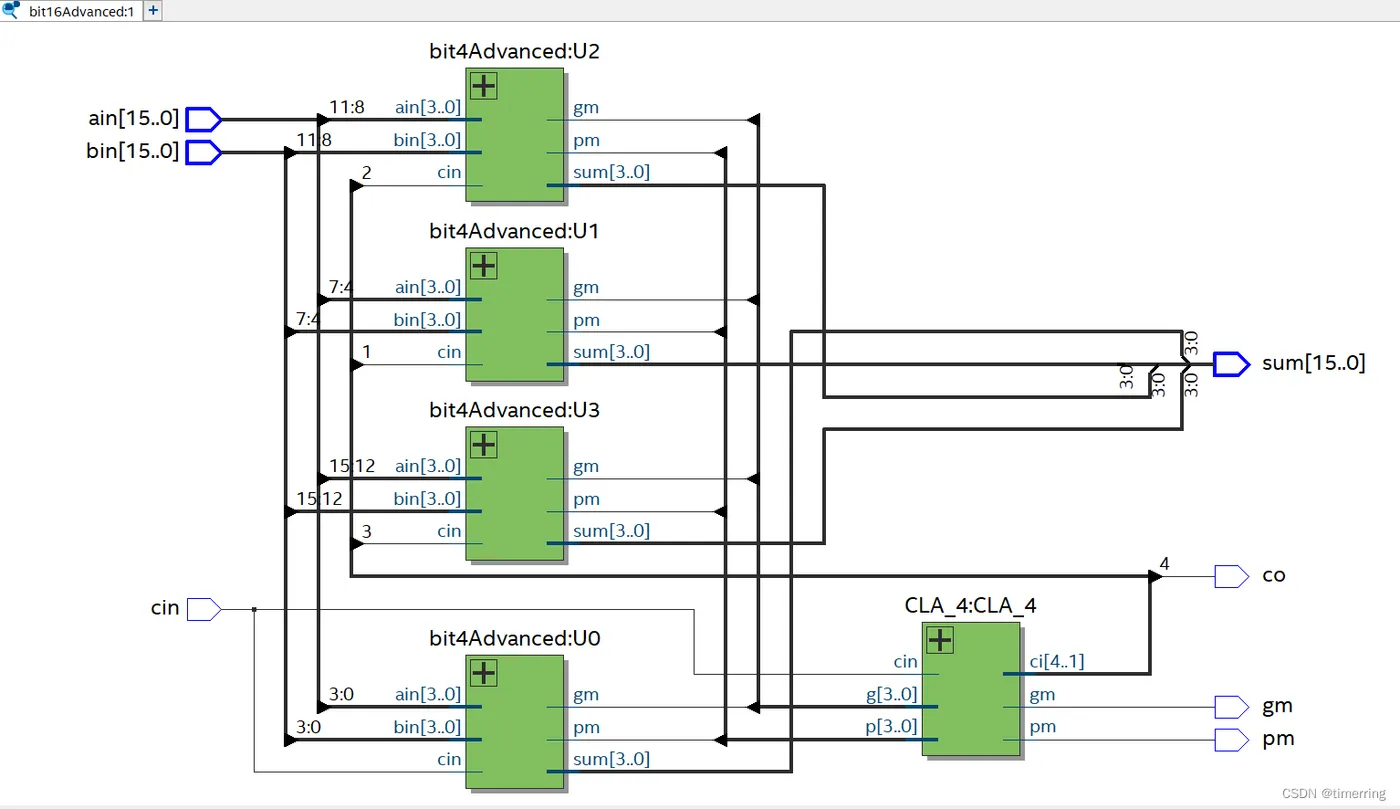Select ain[3..0] port of U2 block
This screenshot has width=1400, height=809.
(x=428, y=107)
